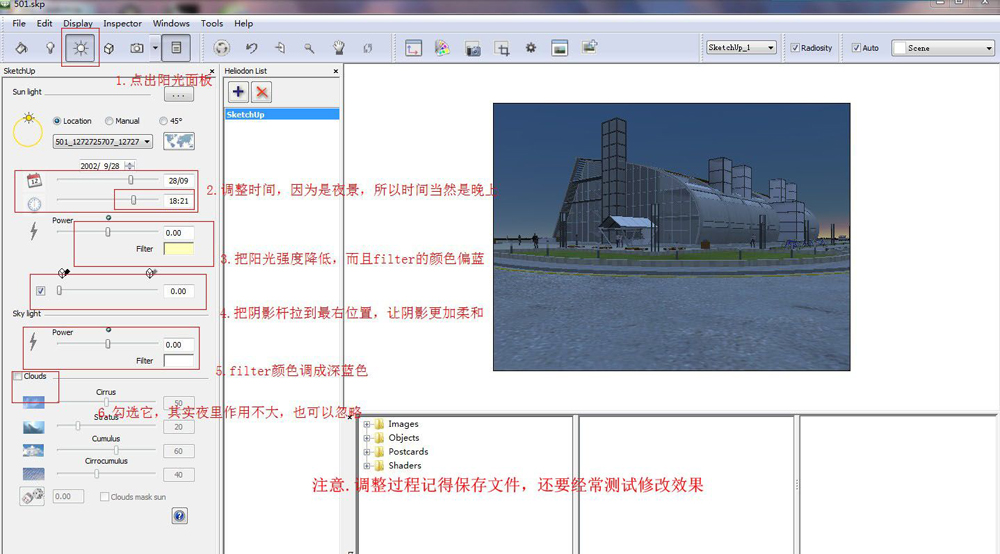Click the Sun light ellipsis button
This screenshot has width=1000, height=554.
click(x=178, y=95)
